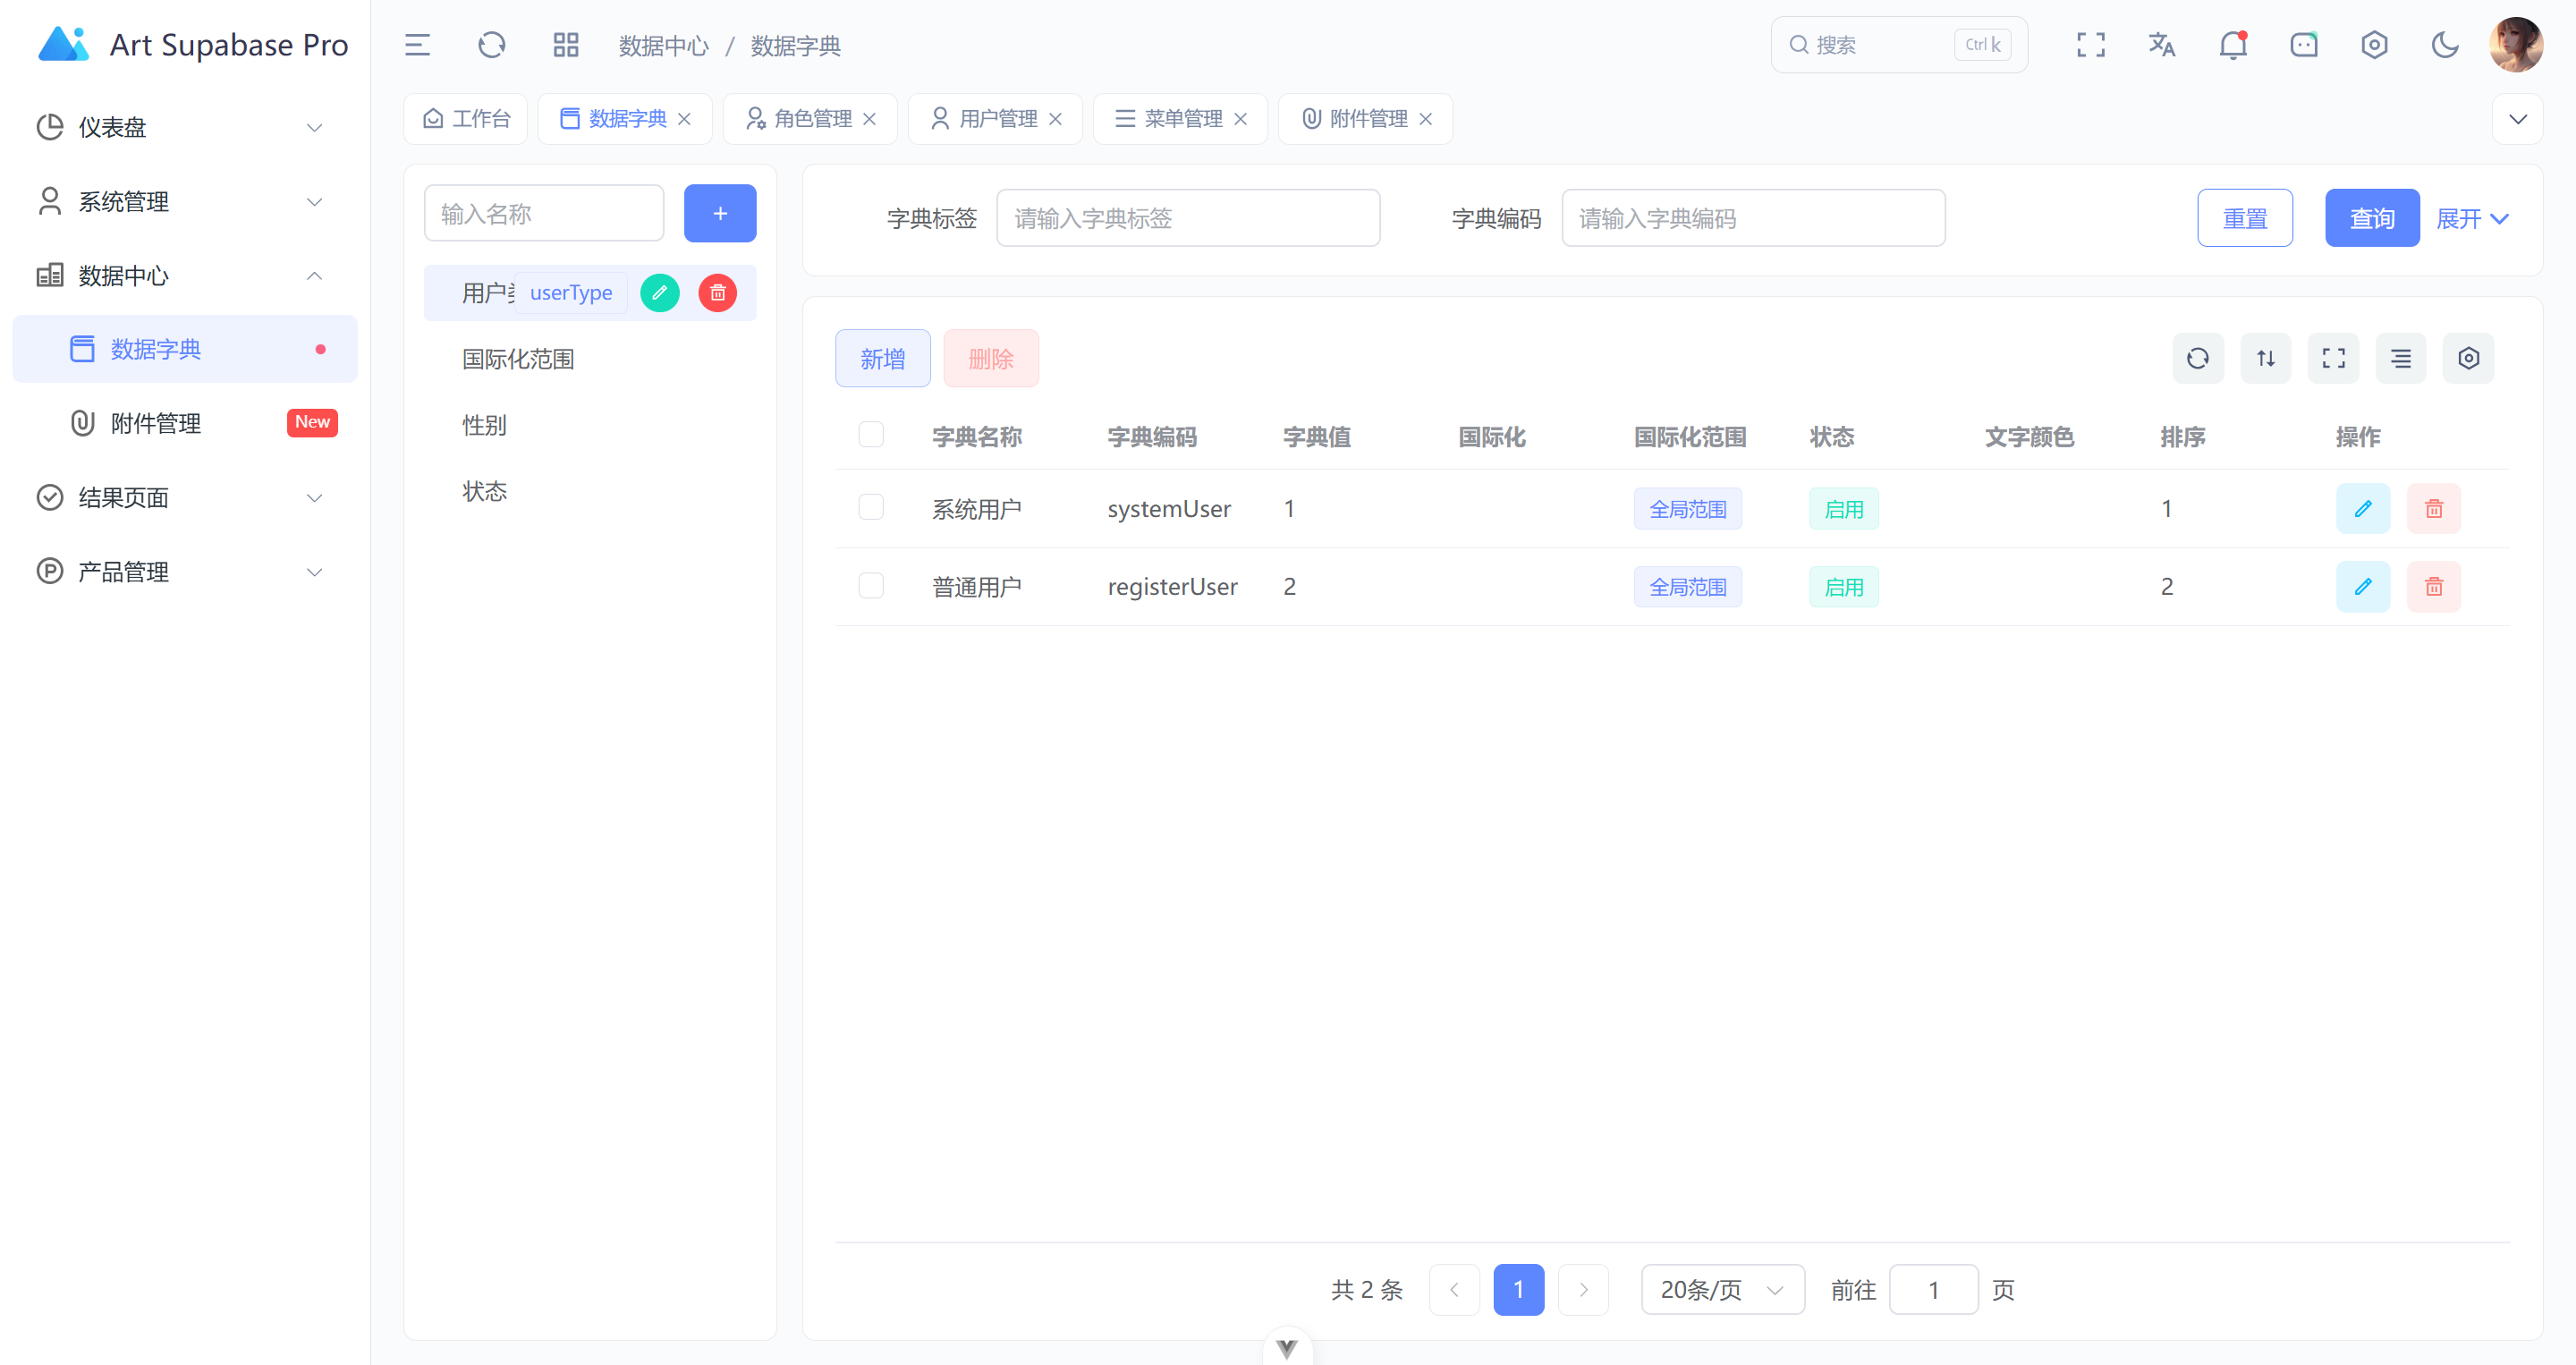Viewport: 2576px width, 1365px height.
Task: Select the checkbox for 系统用户 row
Action: 871,507
